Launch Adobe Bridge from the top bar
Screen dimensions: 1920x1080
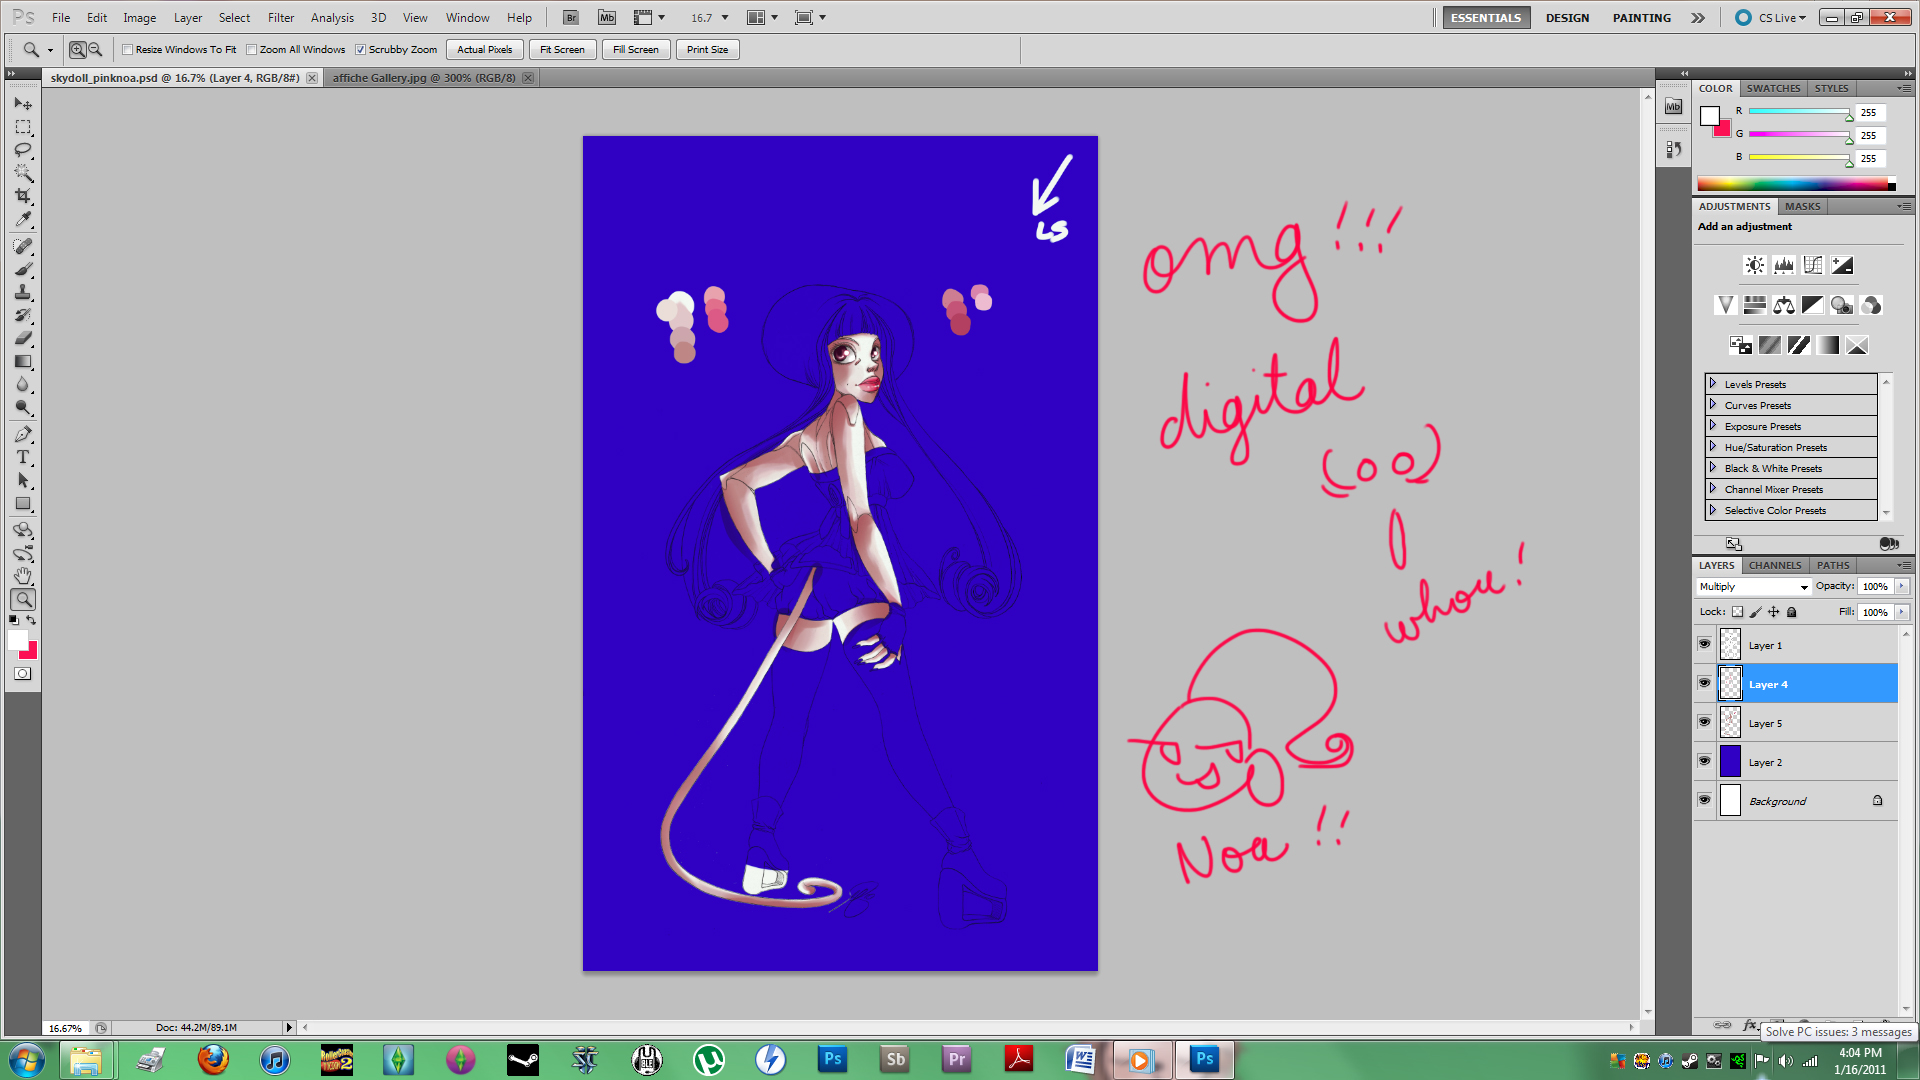(571, 17)
